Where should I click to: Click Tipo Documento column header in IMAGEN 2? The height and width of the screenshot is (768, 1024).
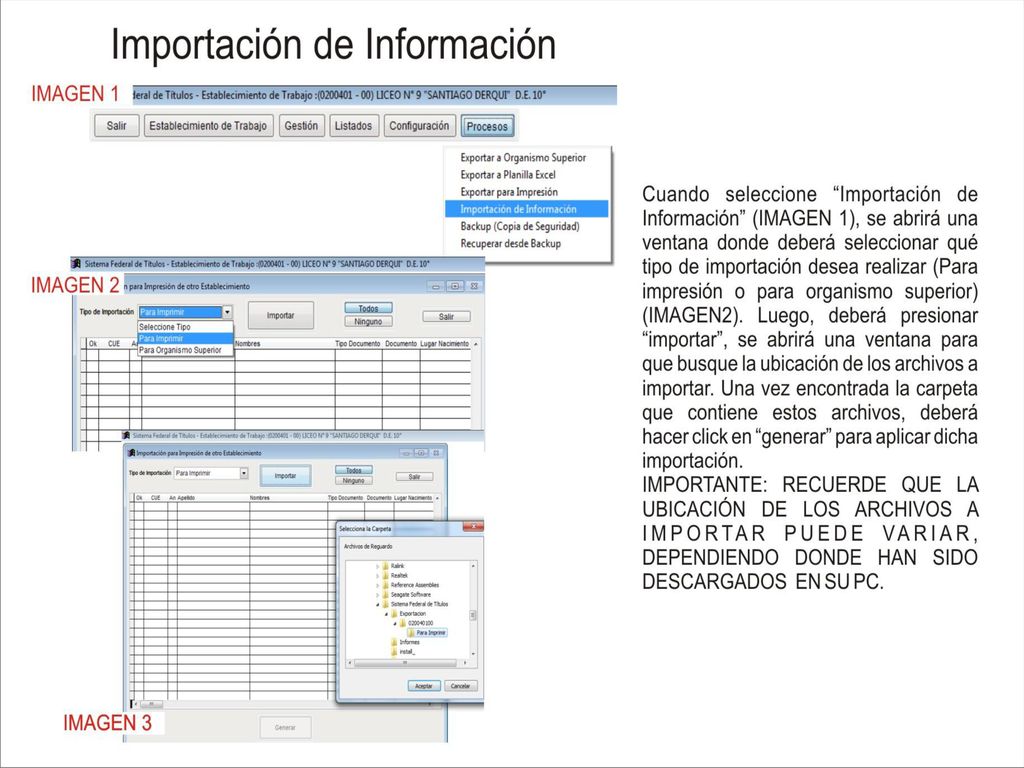click(358, 344)
